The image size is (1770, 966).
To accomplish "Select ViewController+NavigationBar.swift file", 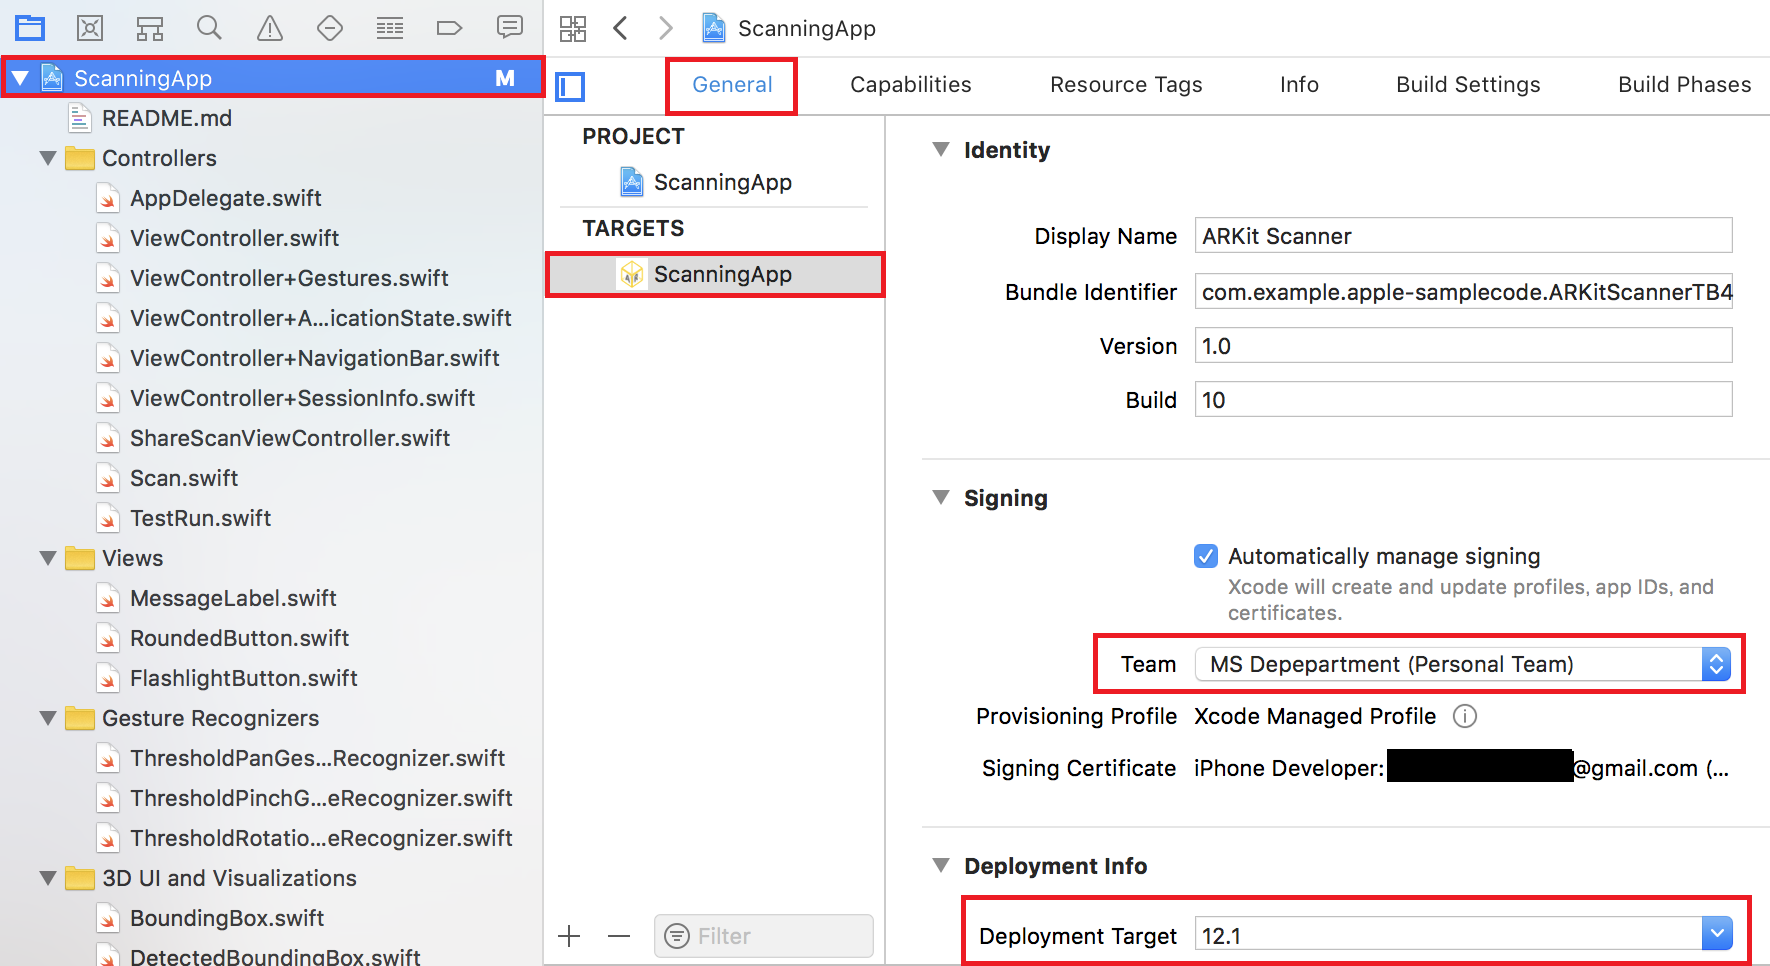I will tap(315, 358).
